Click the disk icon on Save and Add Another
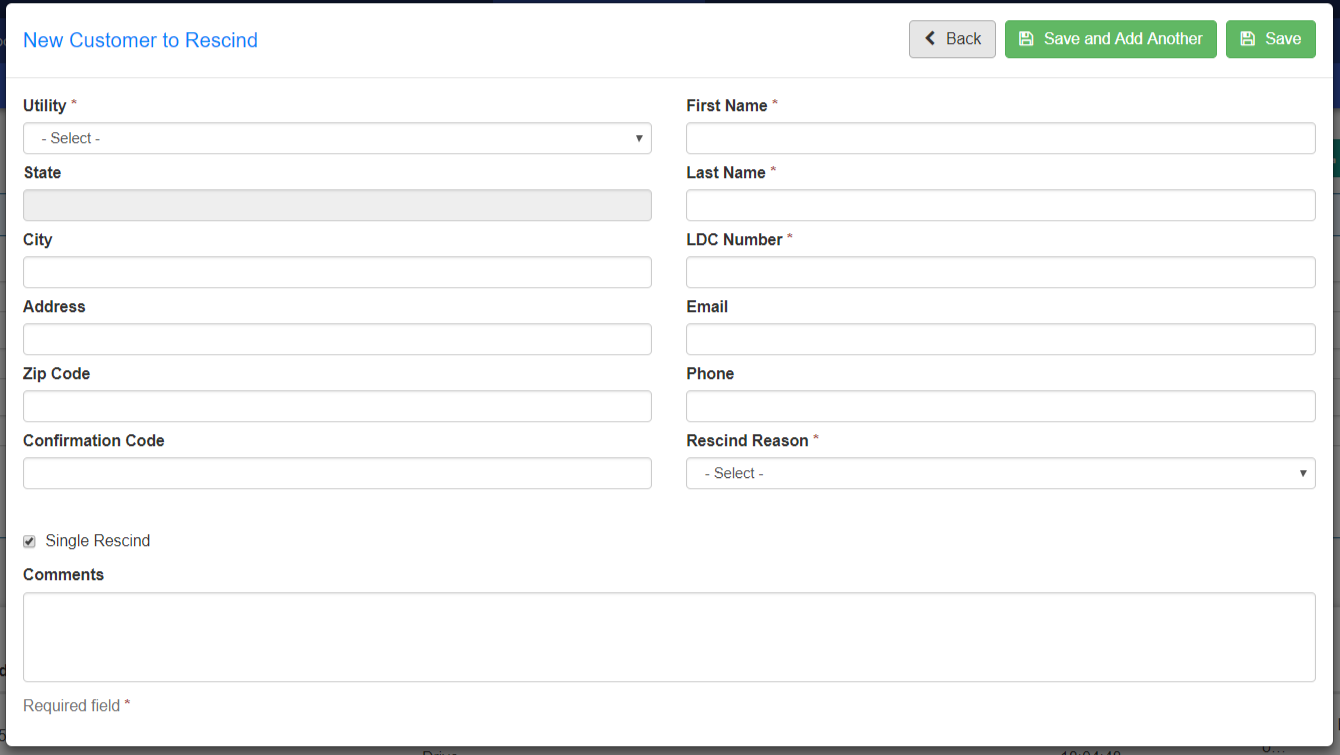The width and height of the screenshot is (1340, 755). tap(1026, 39)
